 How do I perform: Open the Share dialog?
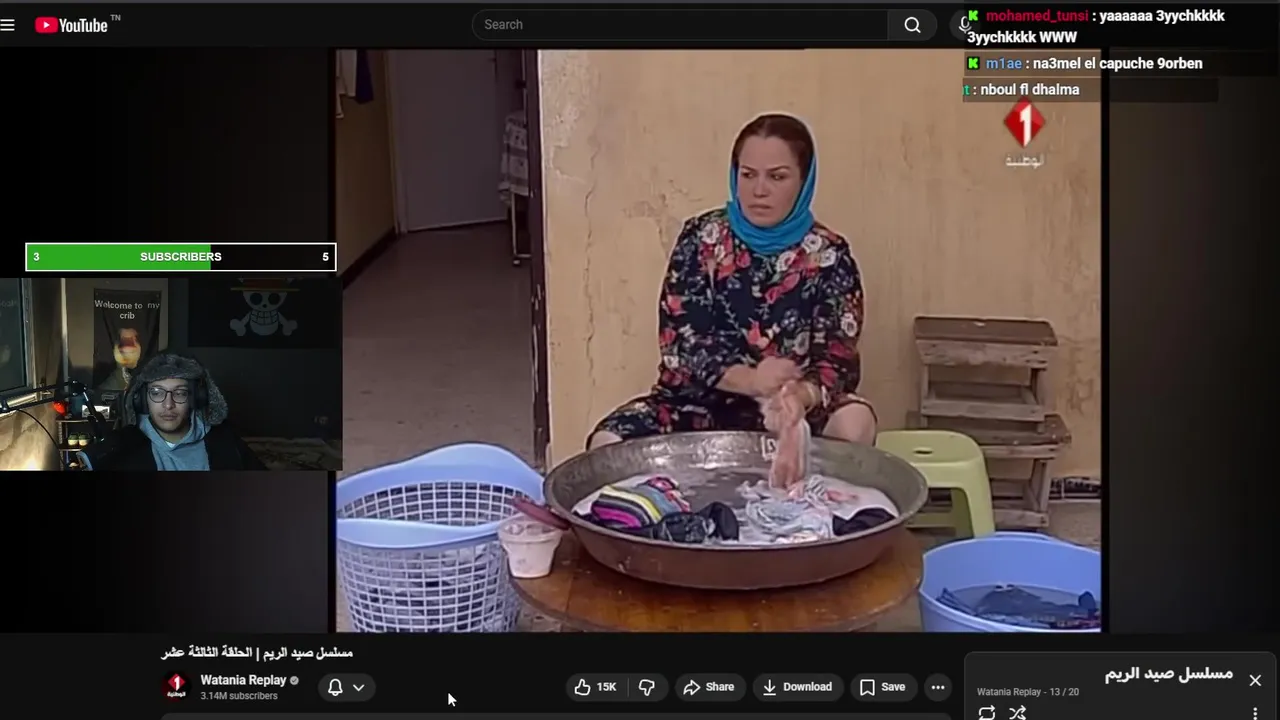(709, 687)
